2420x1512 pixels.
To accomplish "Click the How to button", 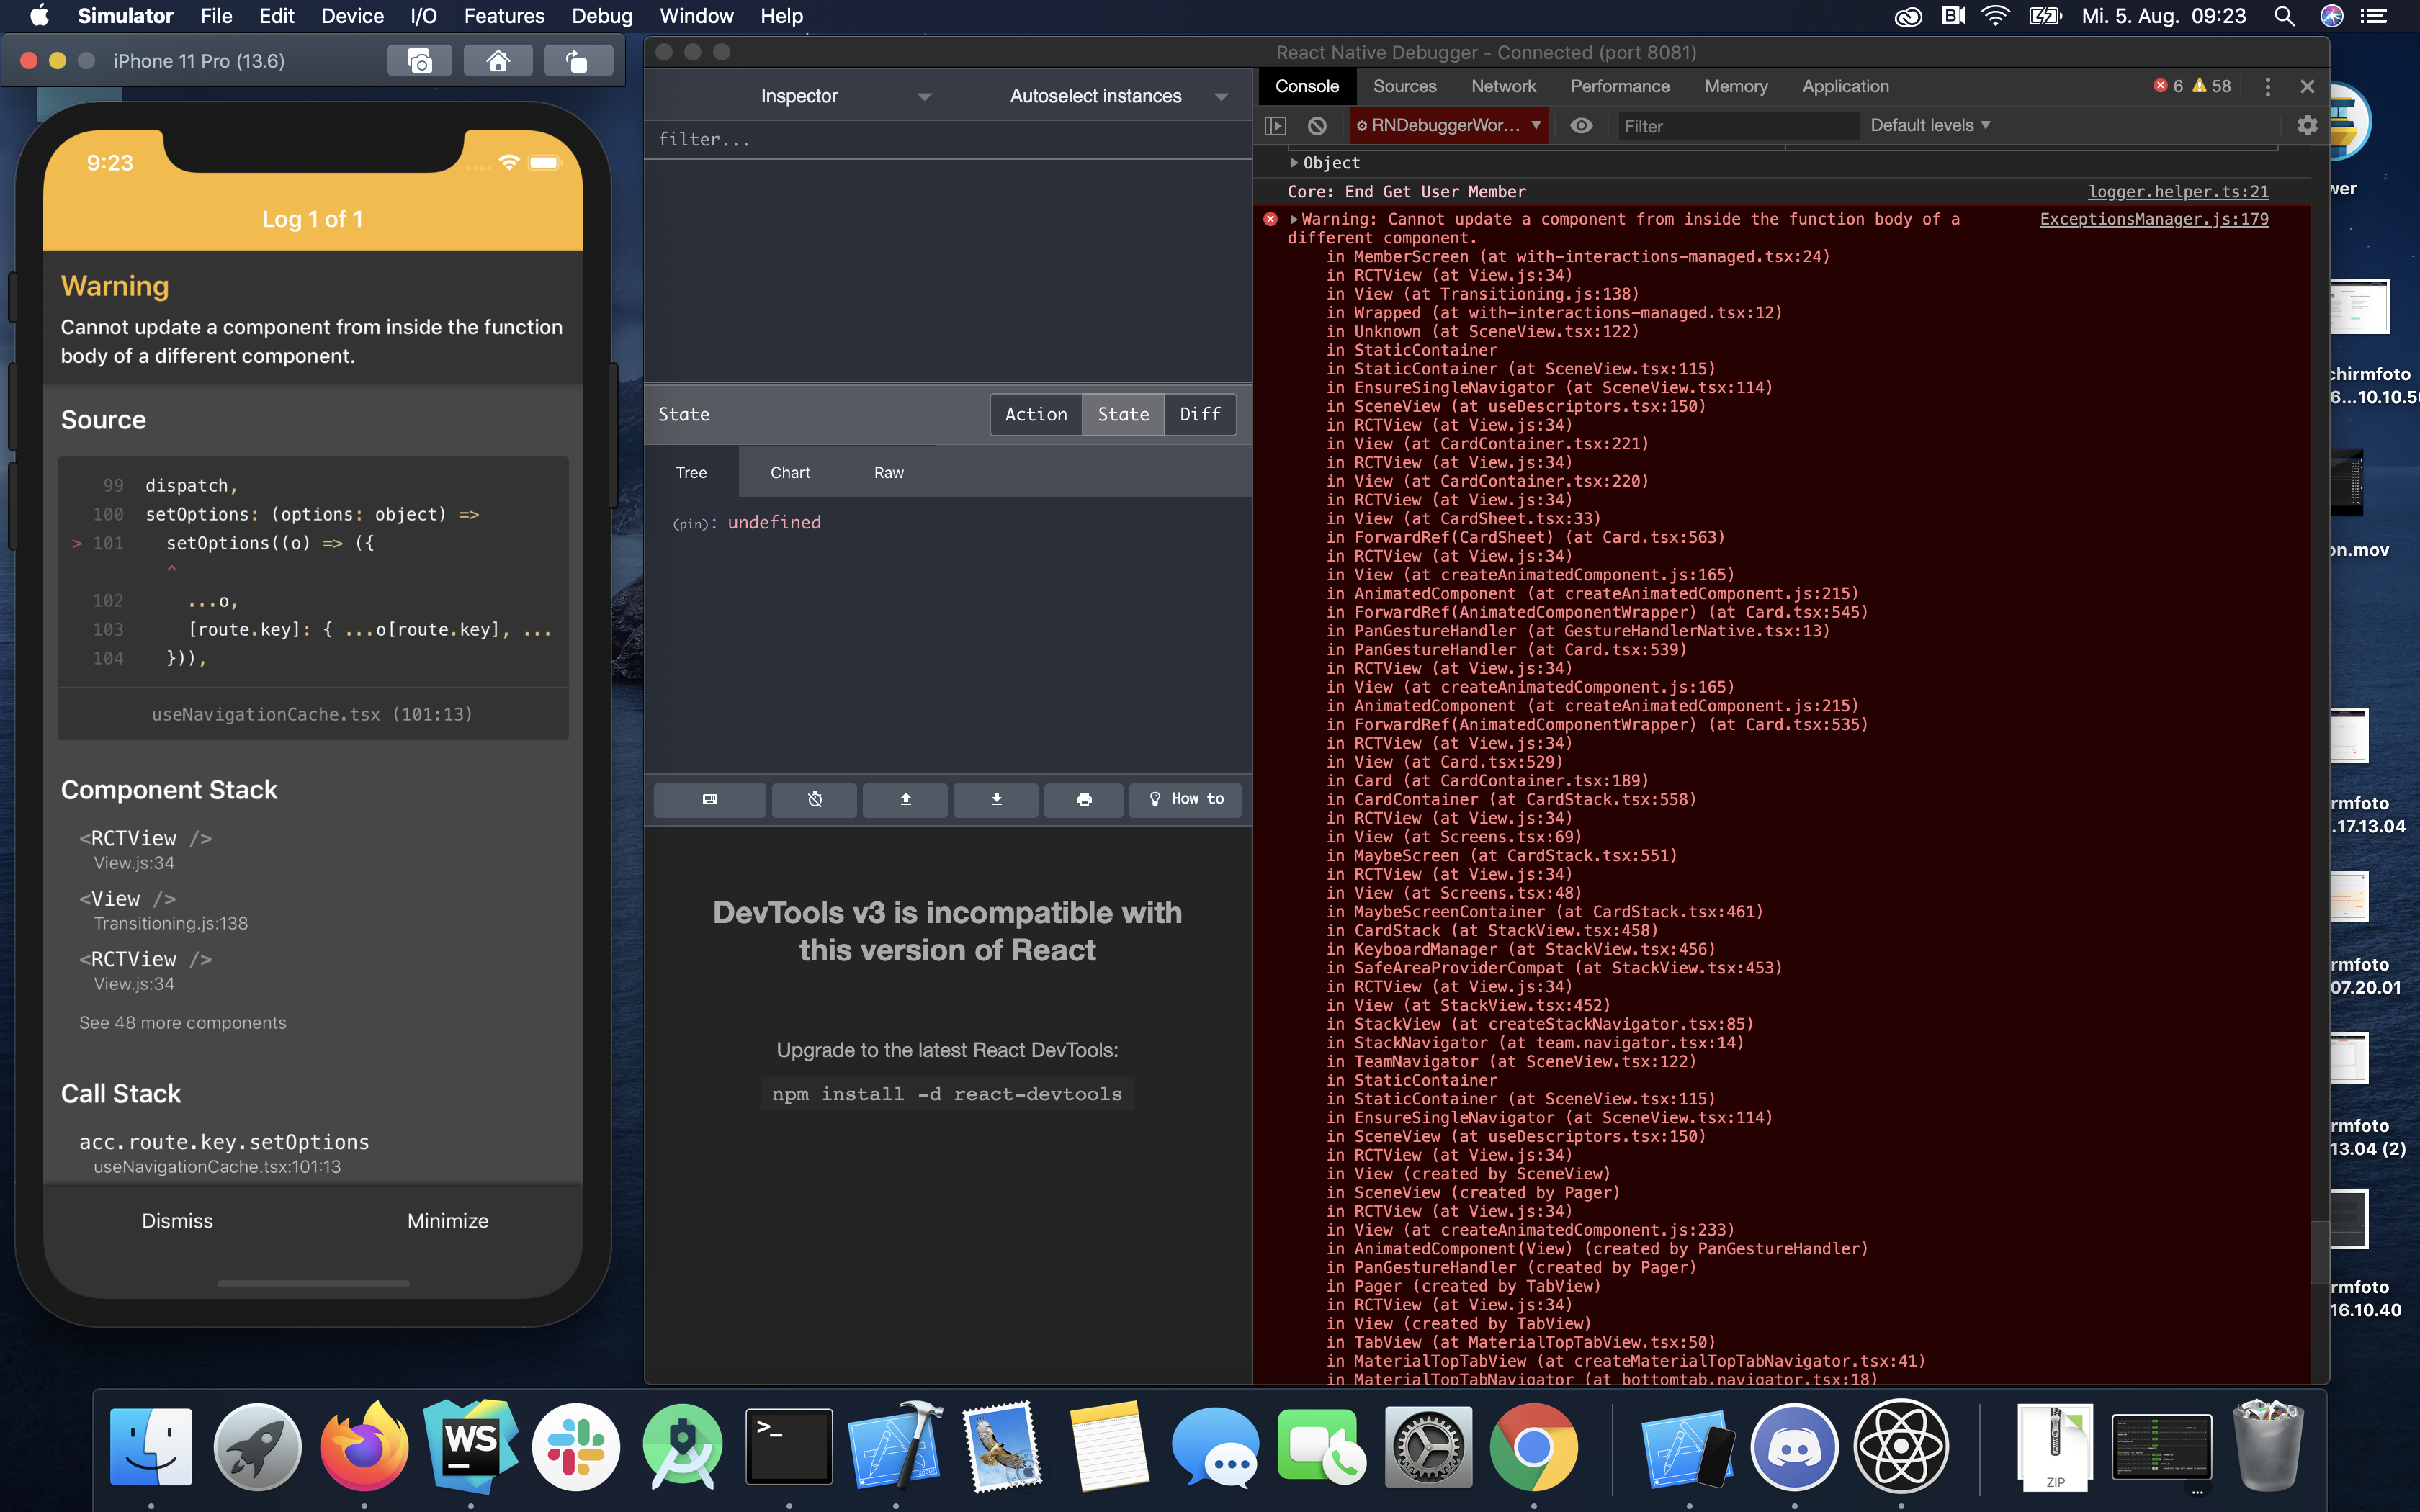I will (1186, 799).
